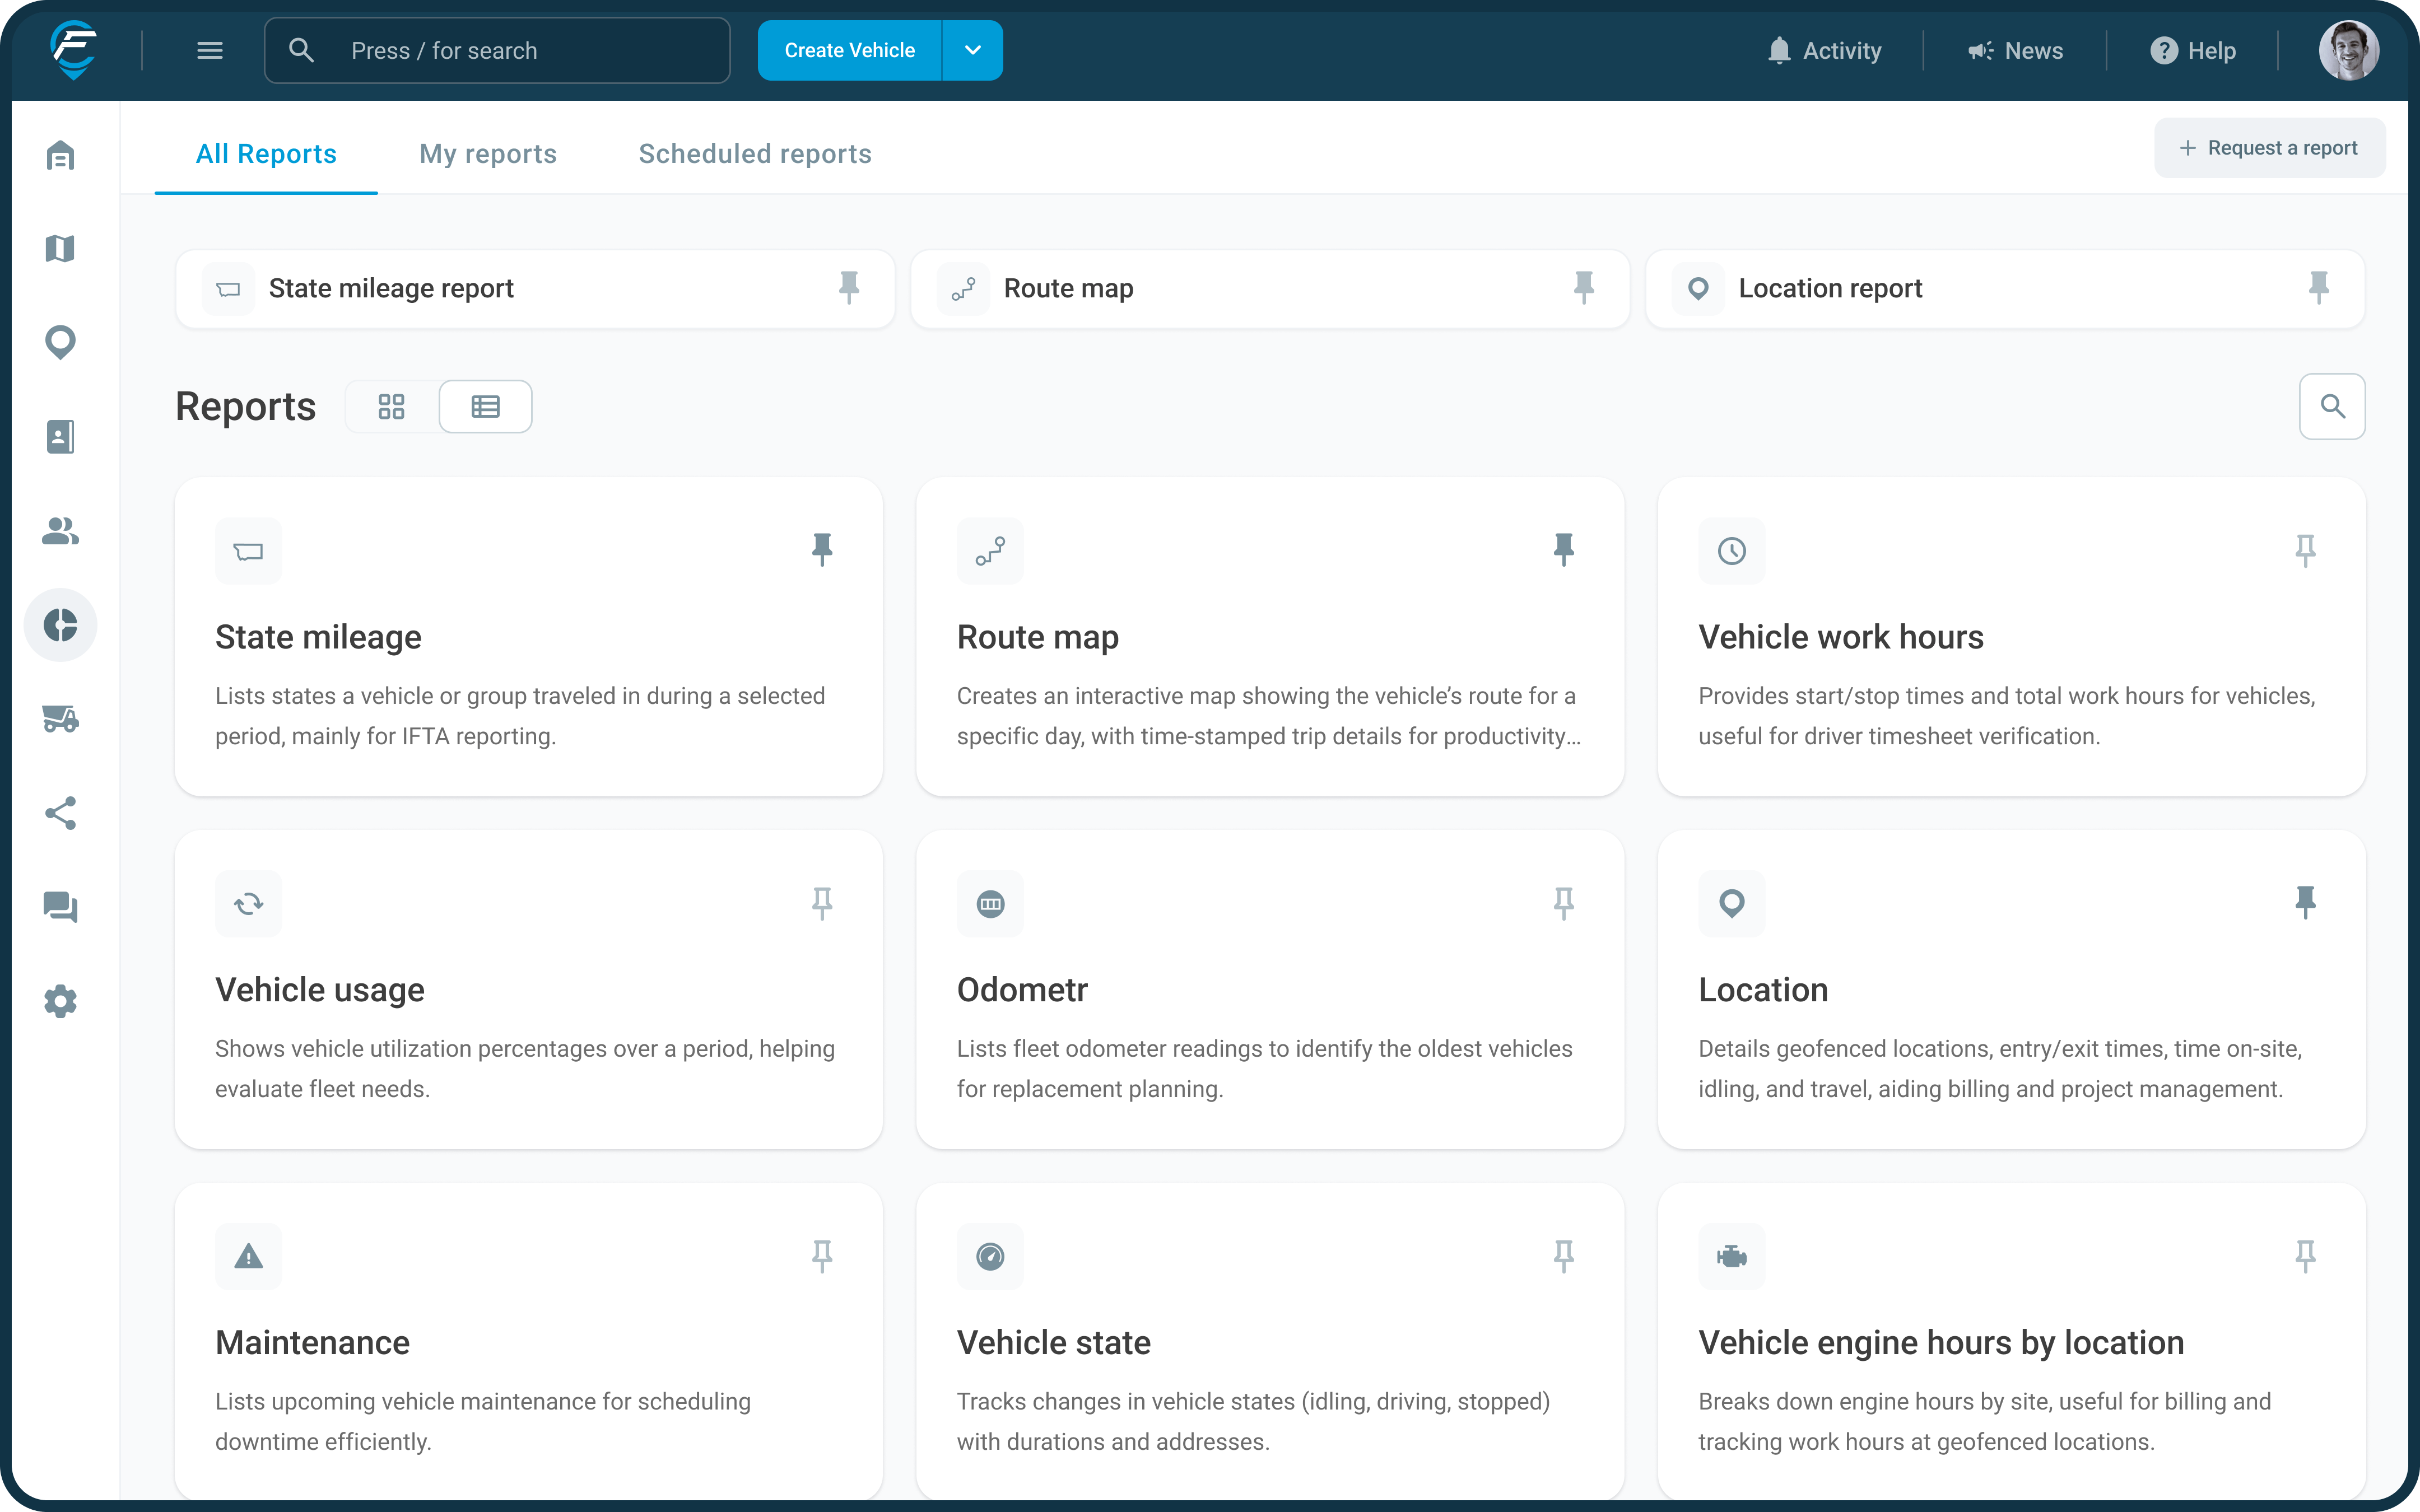Click the refresh icon on Vehicle usage card
Image resolution: width=2420 pixels, height=1512 pixels.
coord(248,904)
